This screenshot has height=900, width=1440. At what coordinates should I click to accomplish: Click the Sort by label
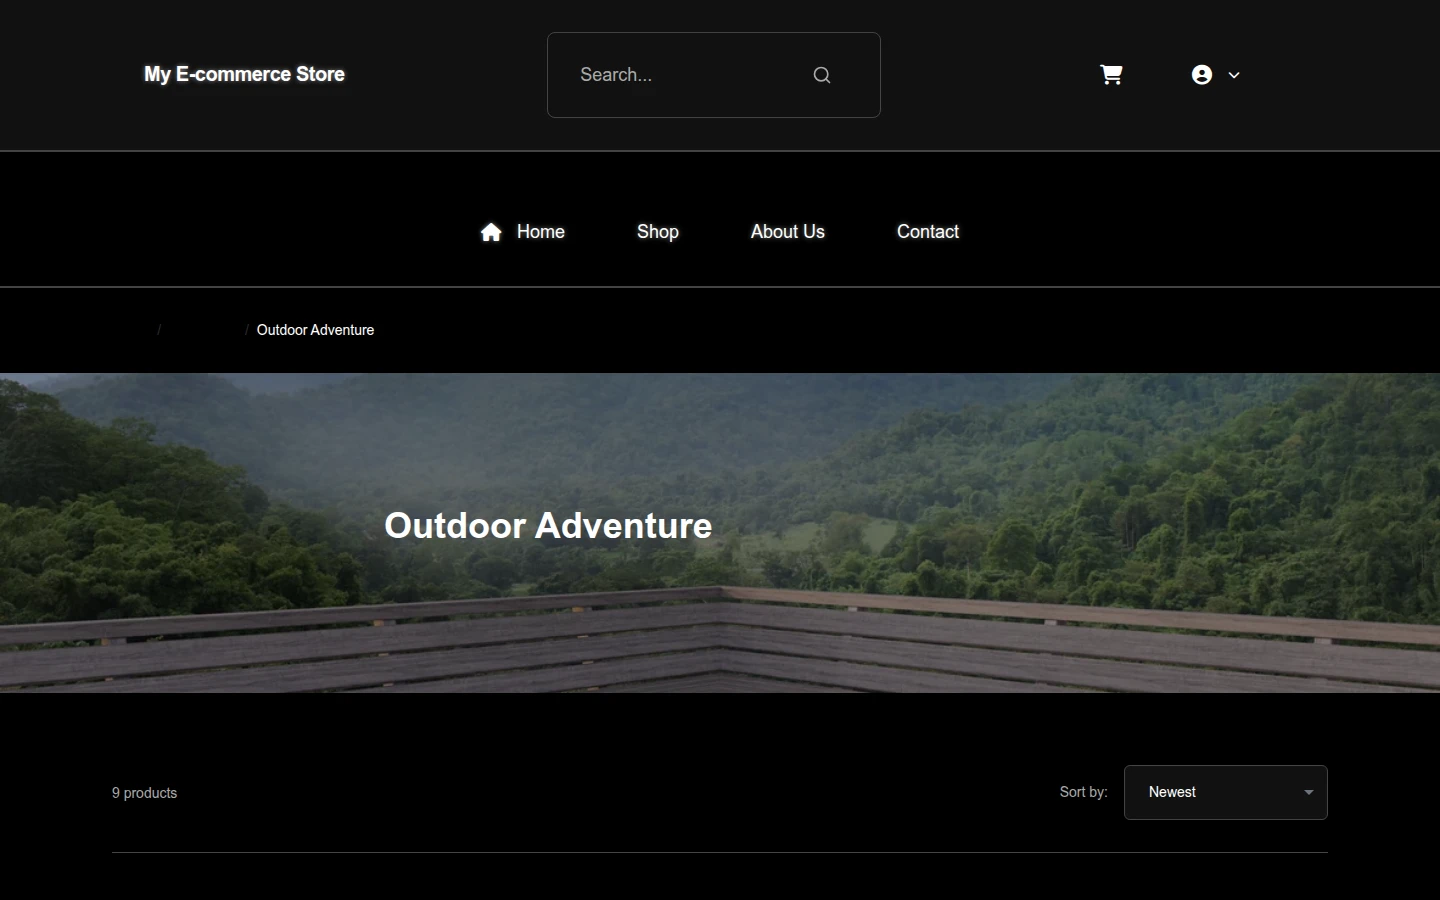coord(1083,792)
